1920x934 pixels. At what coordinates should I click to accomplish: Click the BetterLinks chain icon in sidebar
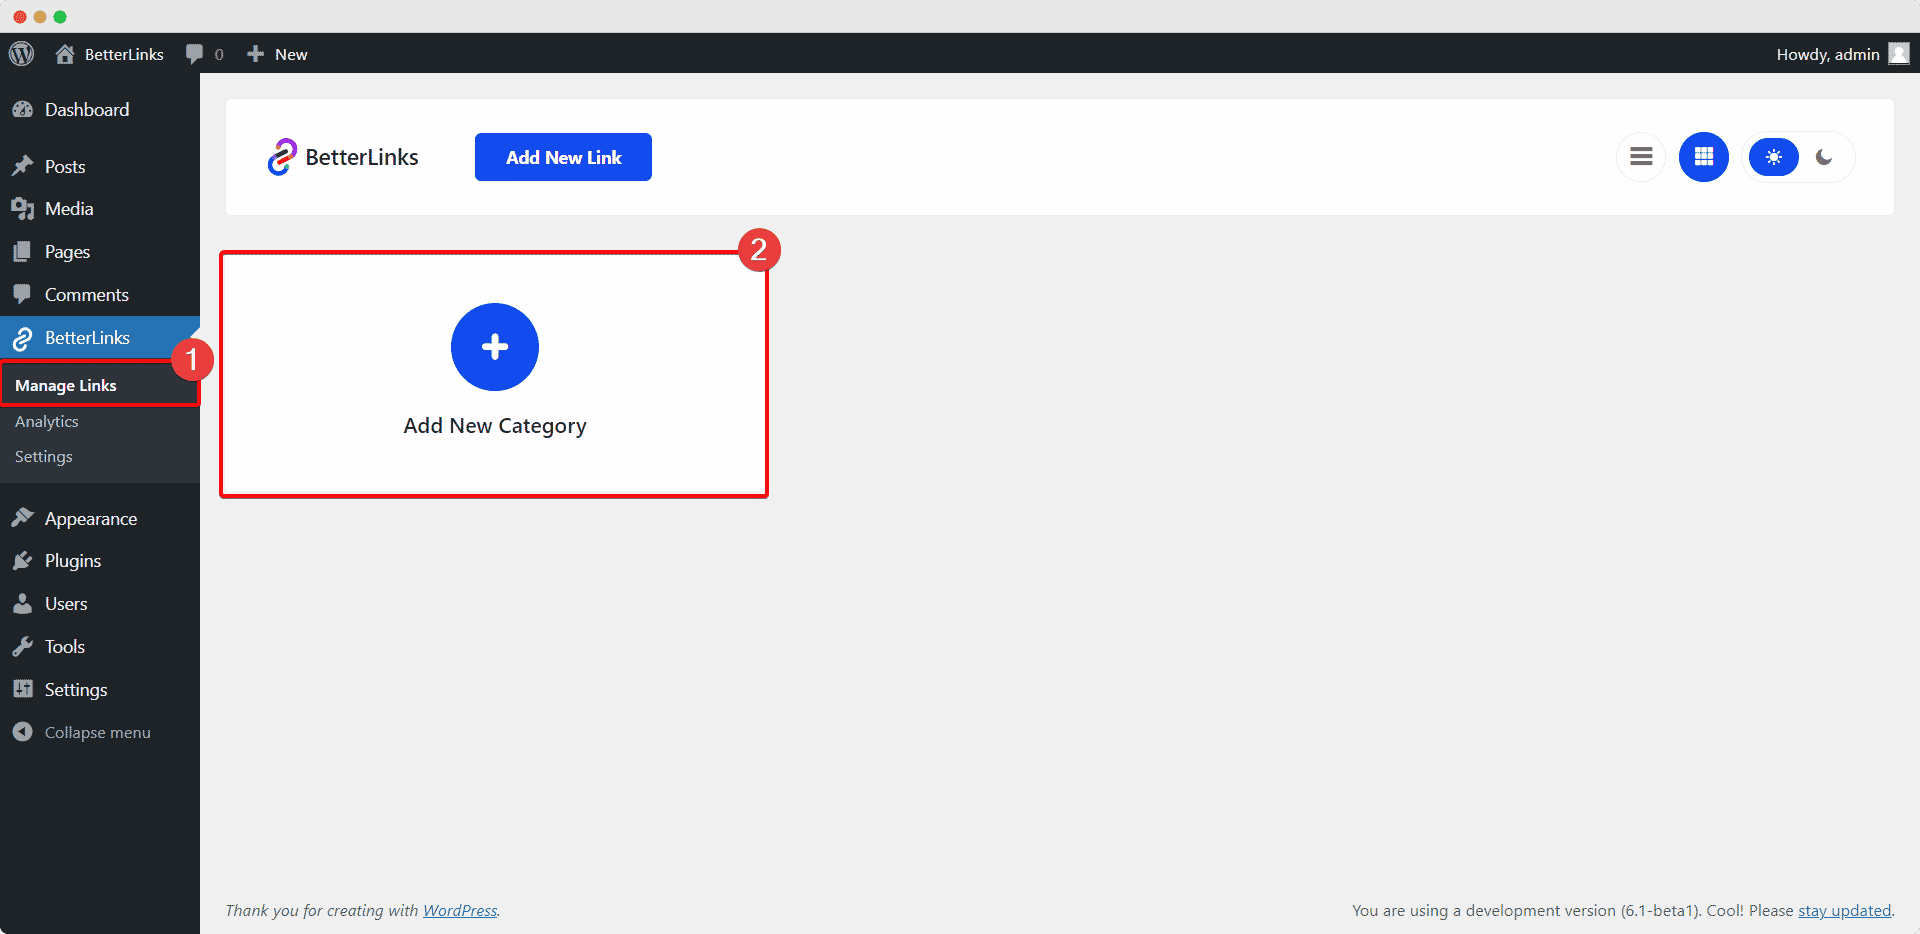point(23,337)
